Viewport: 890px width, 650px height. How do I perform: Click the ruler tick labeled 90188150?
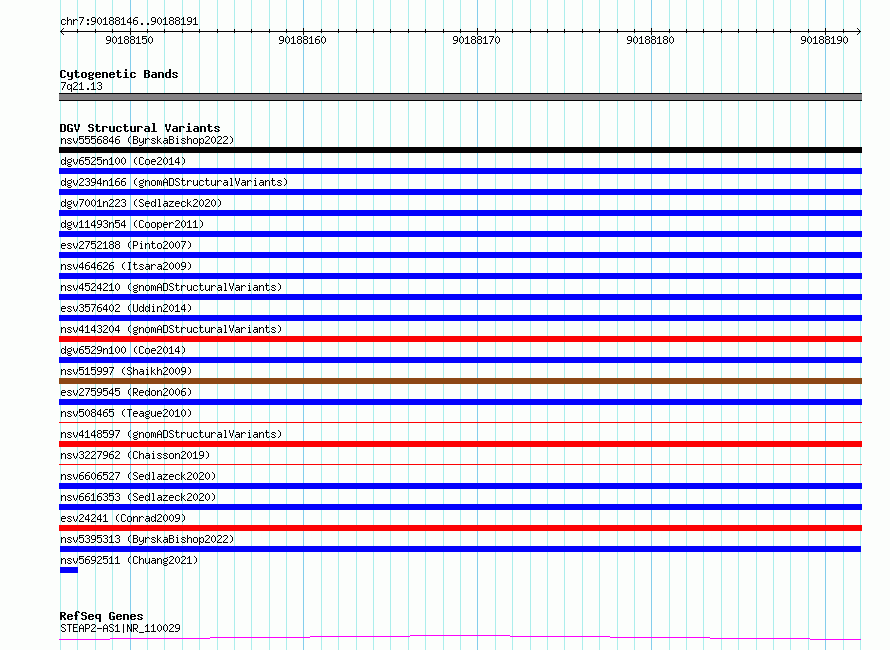(x=129, y=40)
